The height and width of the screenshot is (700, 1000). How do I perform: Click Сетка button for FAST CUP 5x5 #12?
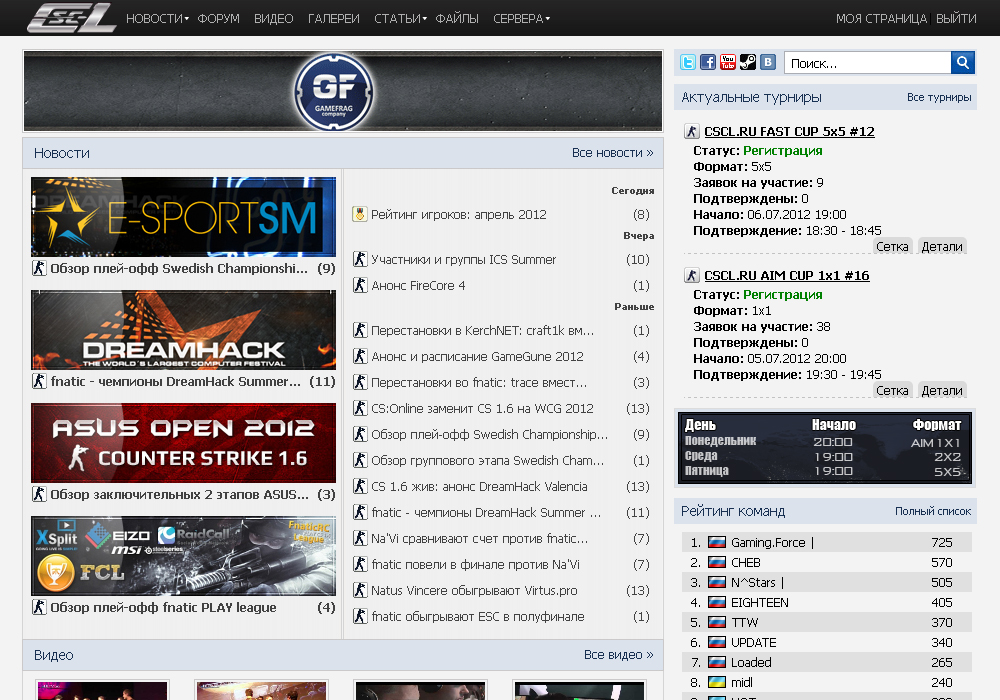892,247
